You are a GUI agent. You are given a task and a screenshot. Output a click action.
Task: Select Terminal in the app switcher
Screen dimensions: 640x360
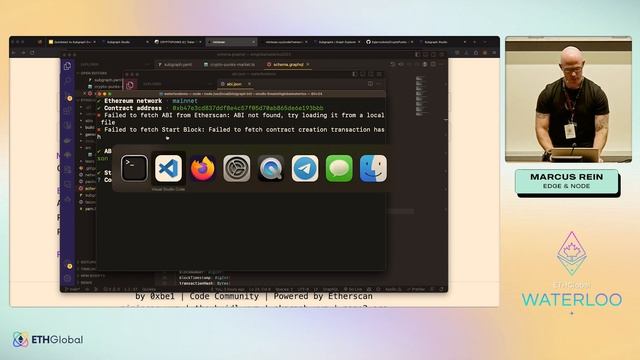click(x=134, y=168)
